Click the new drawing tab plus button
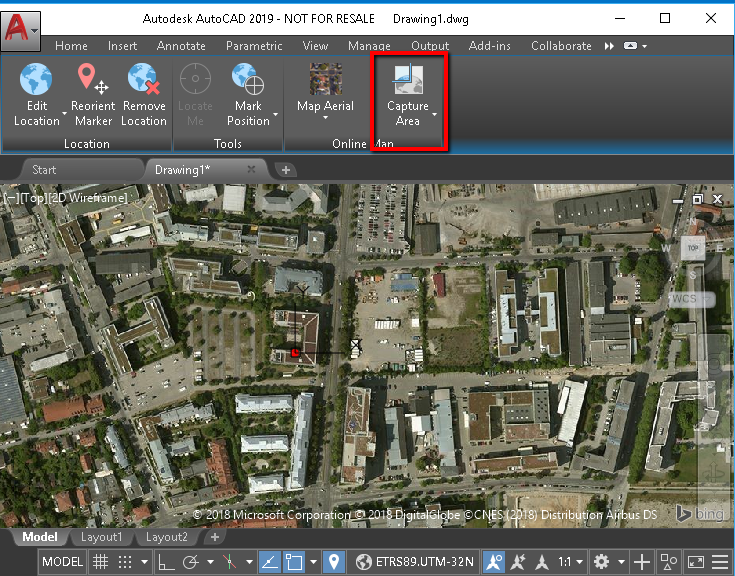The image size is (735, 576). pos(286,170)
